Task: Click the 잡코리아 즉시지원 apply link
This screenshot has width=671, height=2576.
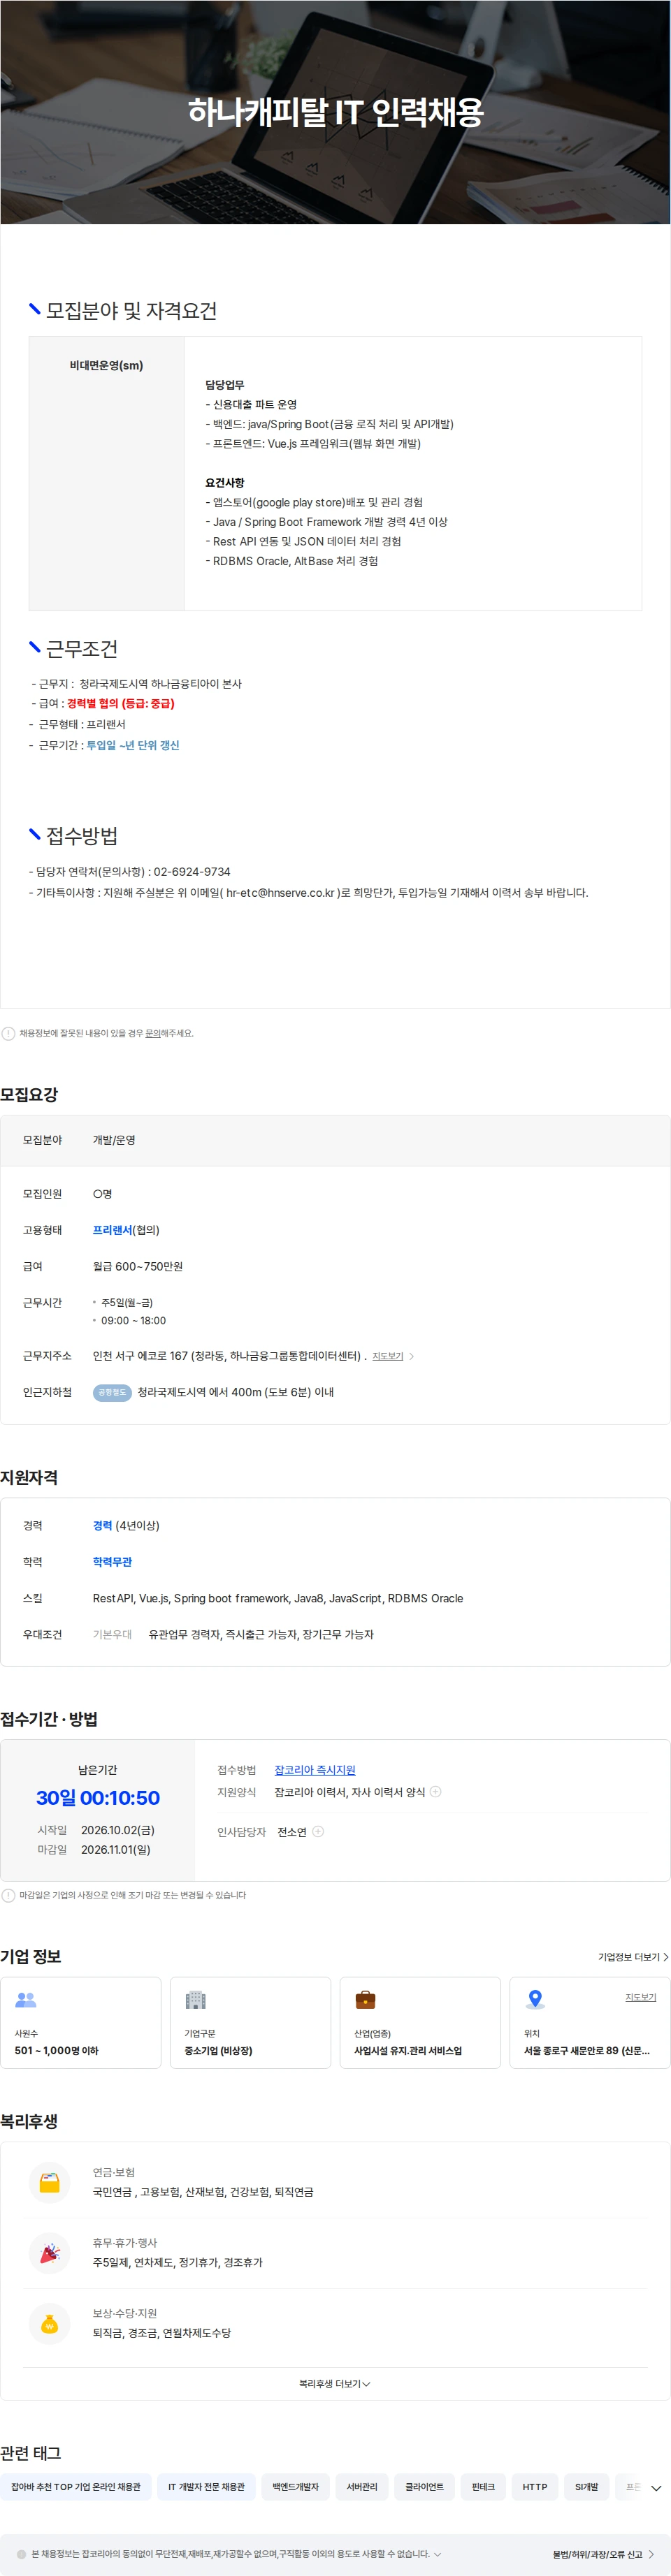Action: [315, 1770]
